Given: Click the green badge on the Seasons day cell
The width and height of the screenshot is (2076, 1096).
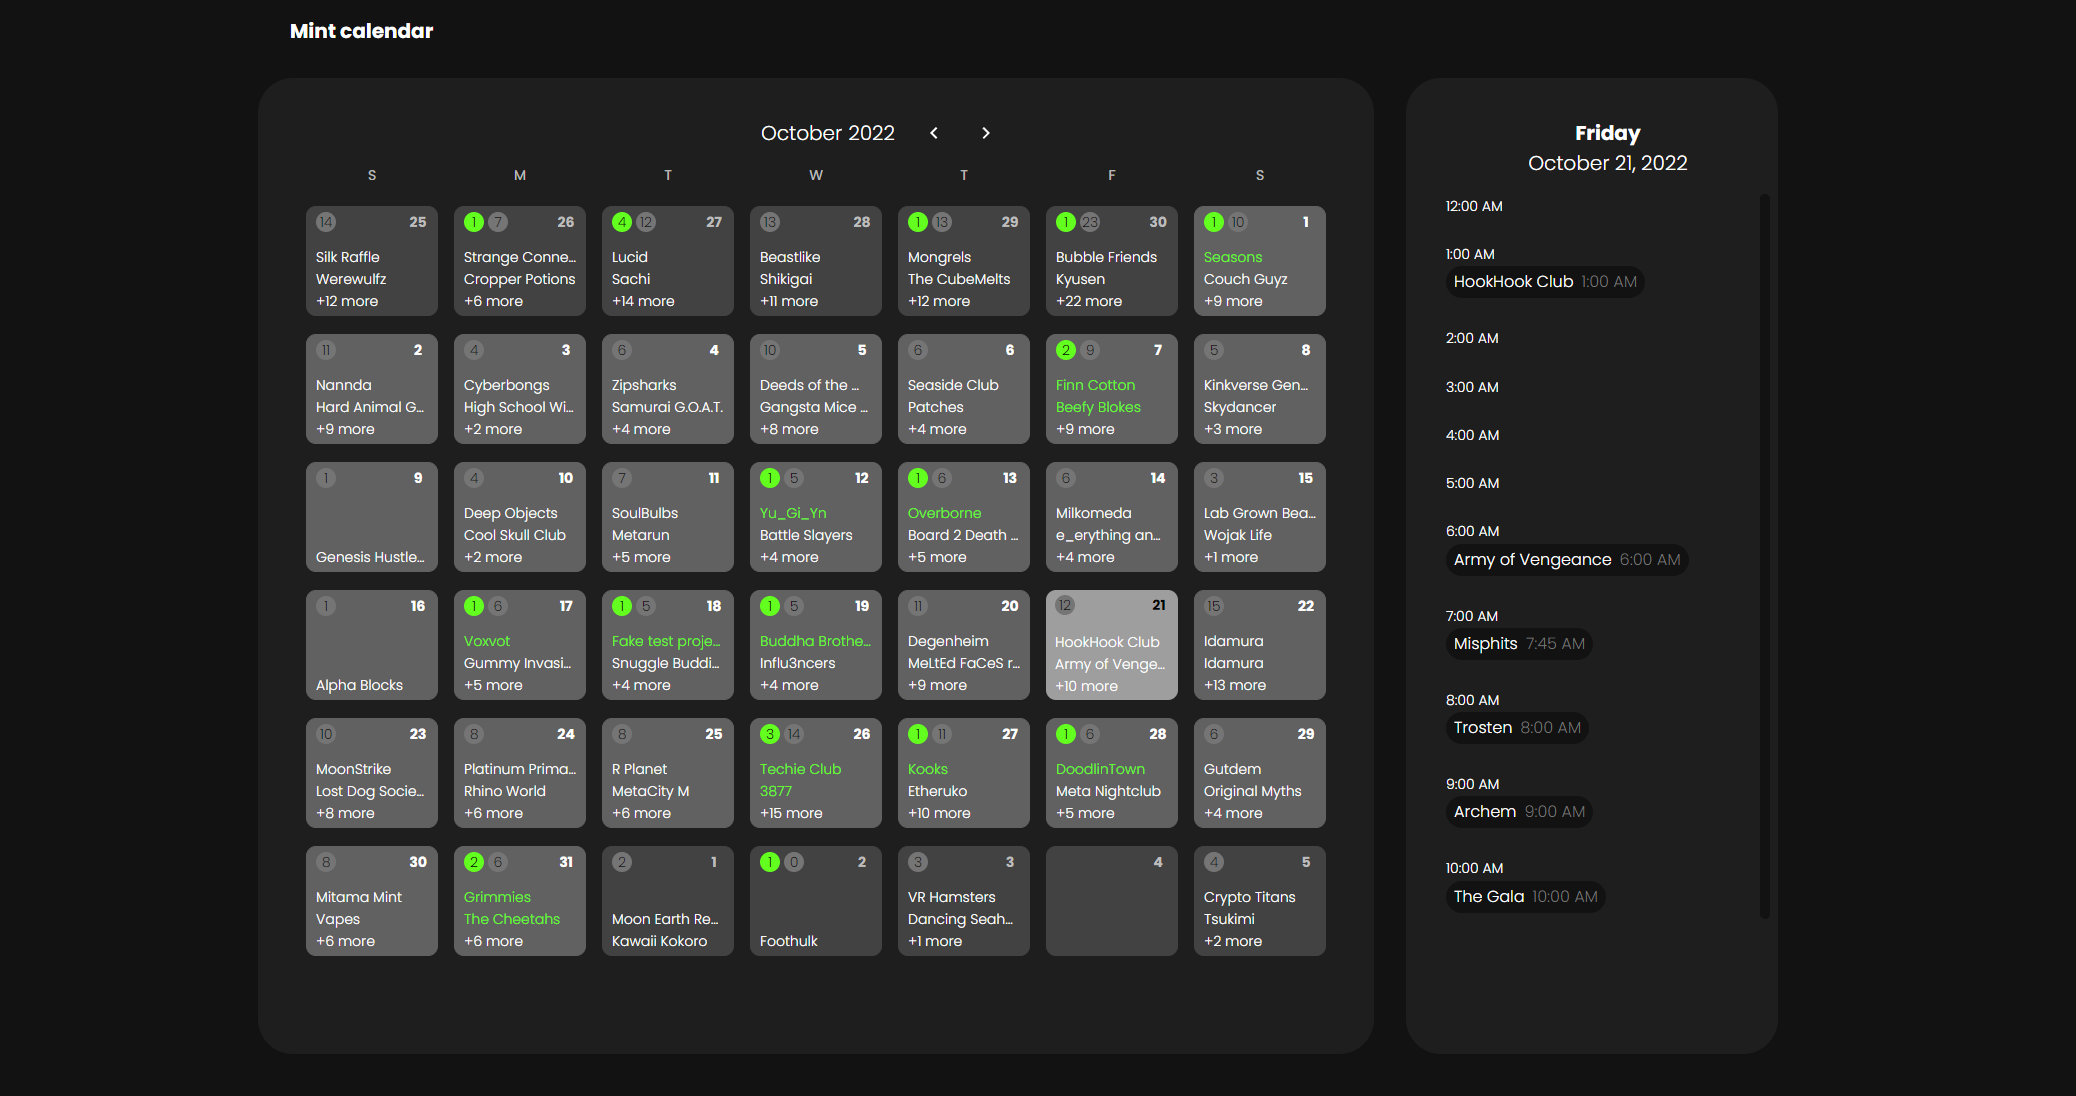Looking at the screenshot, I should tap(1213, 222).
